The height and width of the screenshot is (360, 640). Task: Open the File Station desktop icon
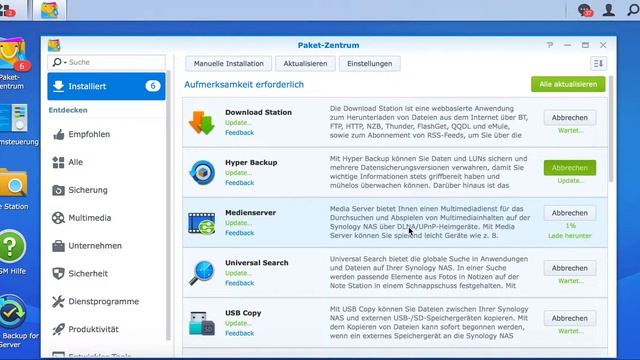[13, 184]
